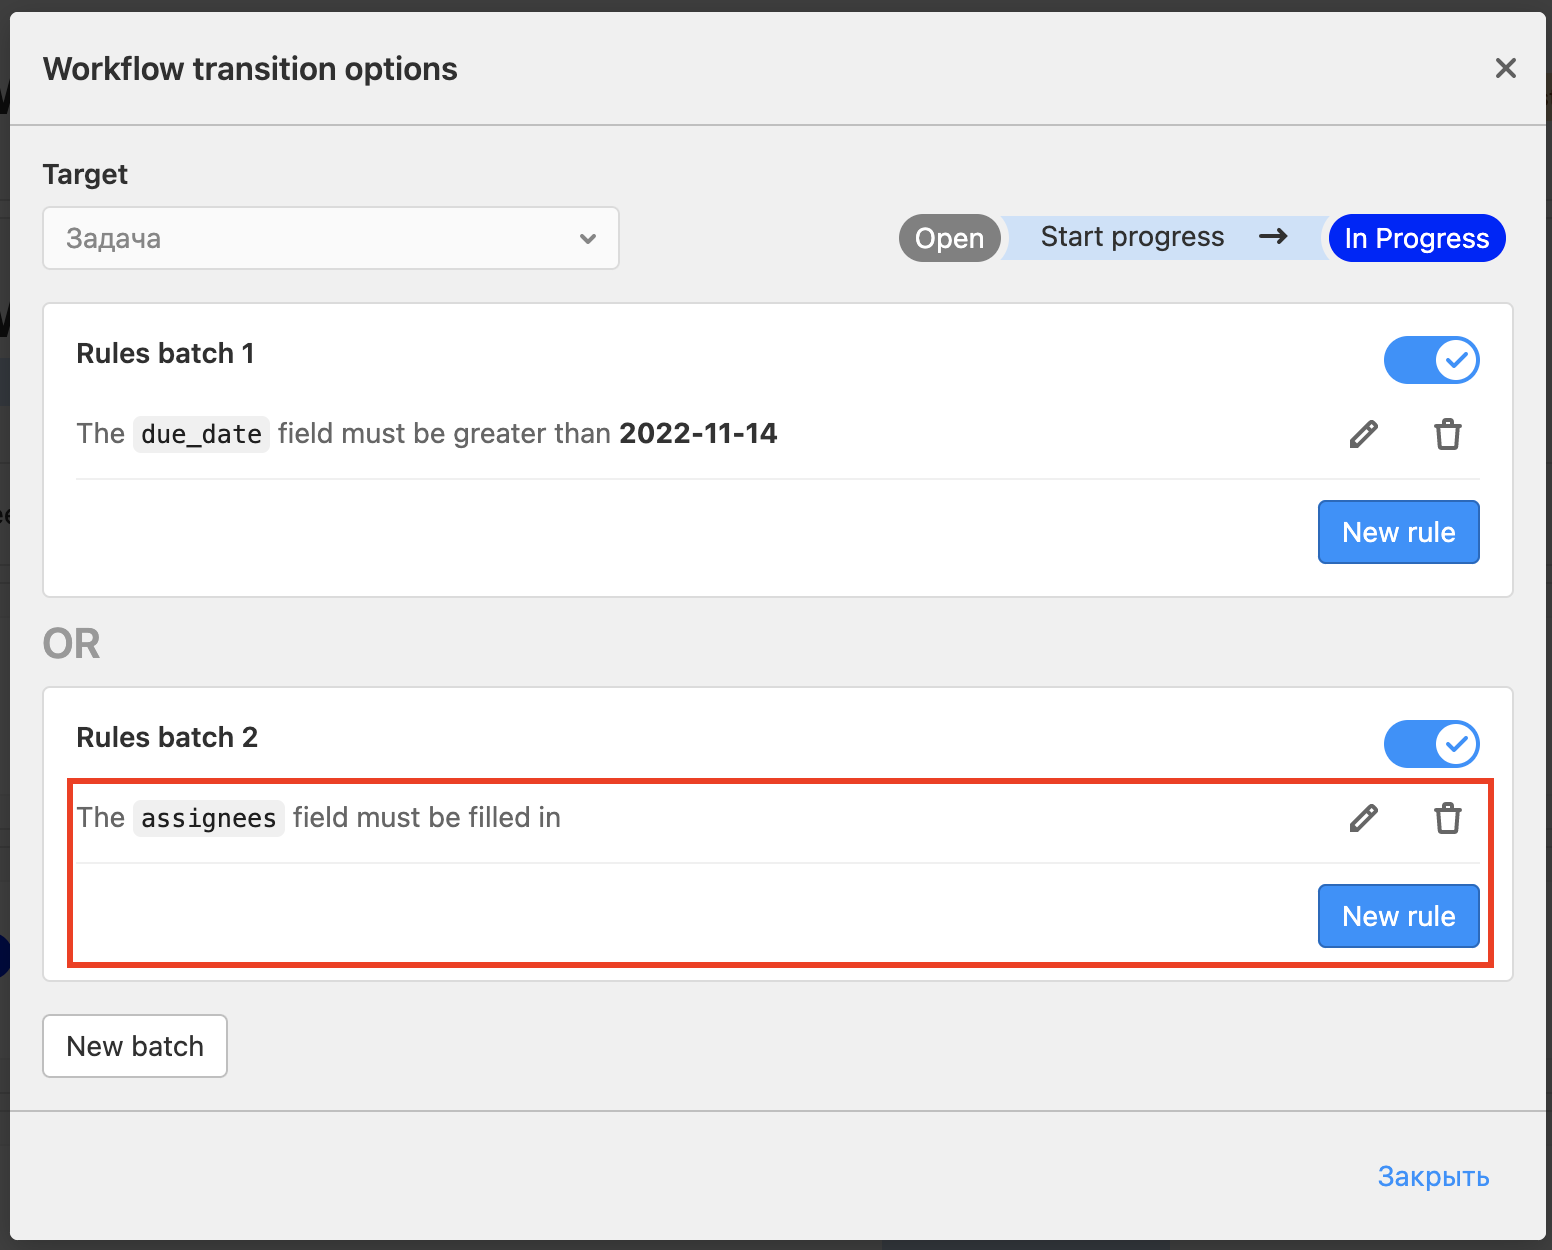
Task: Click the 2022-11-14 date value
Action: [x=698, y=433]
